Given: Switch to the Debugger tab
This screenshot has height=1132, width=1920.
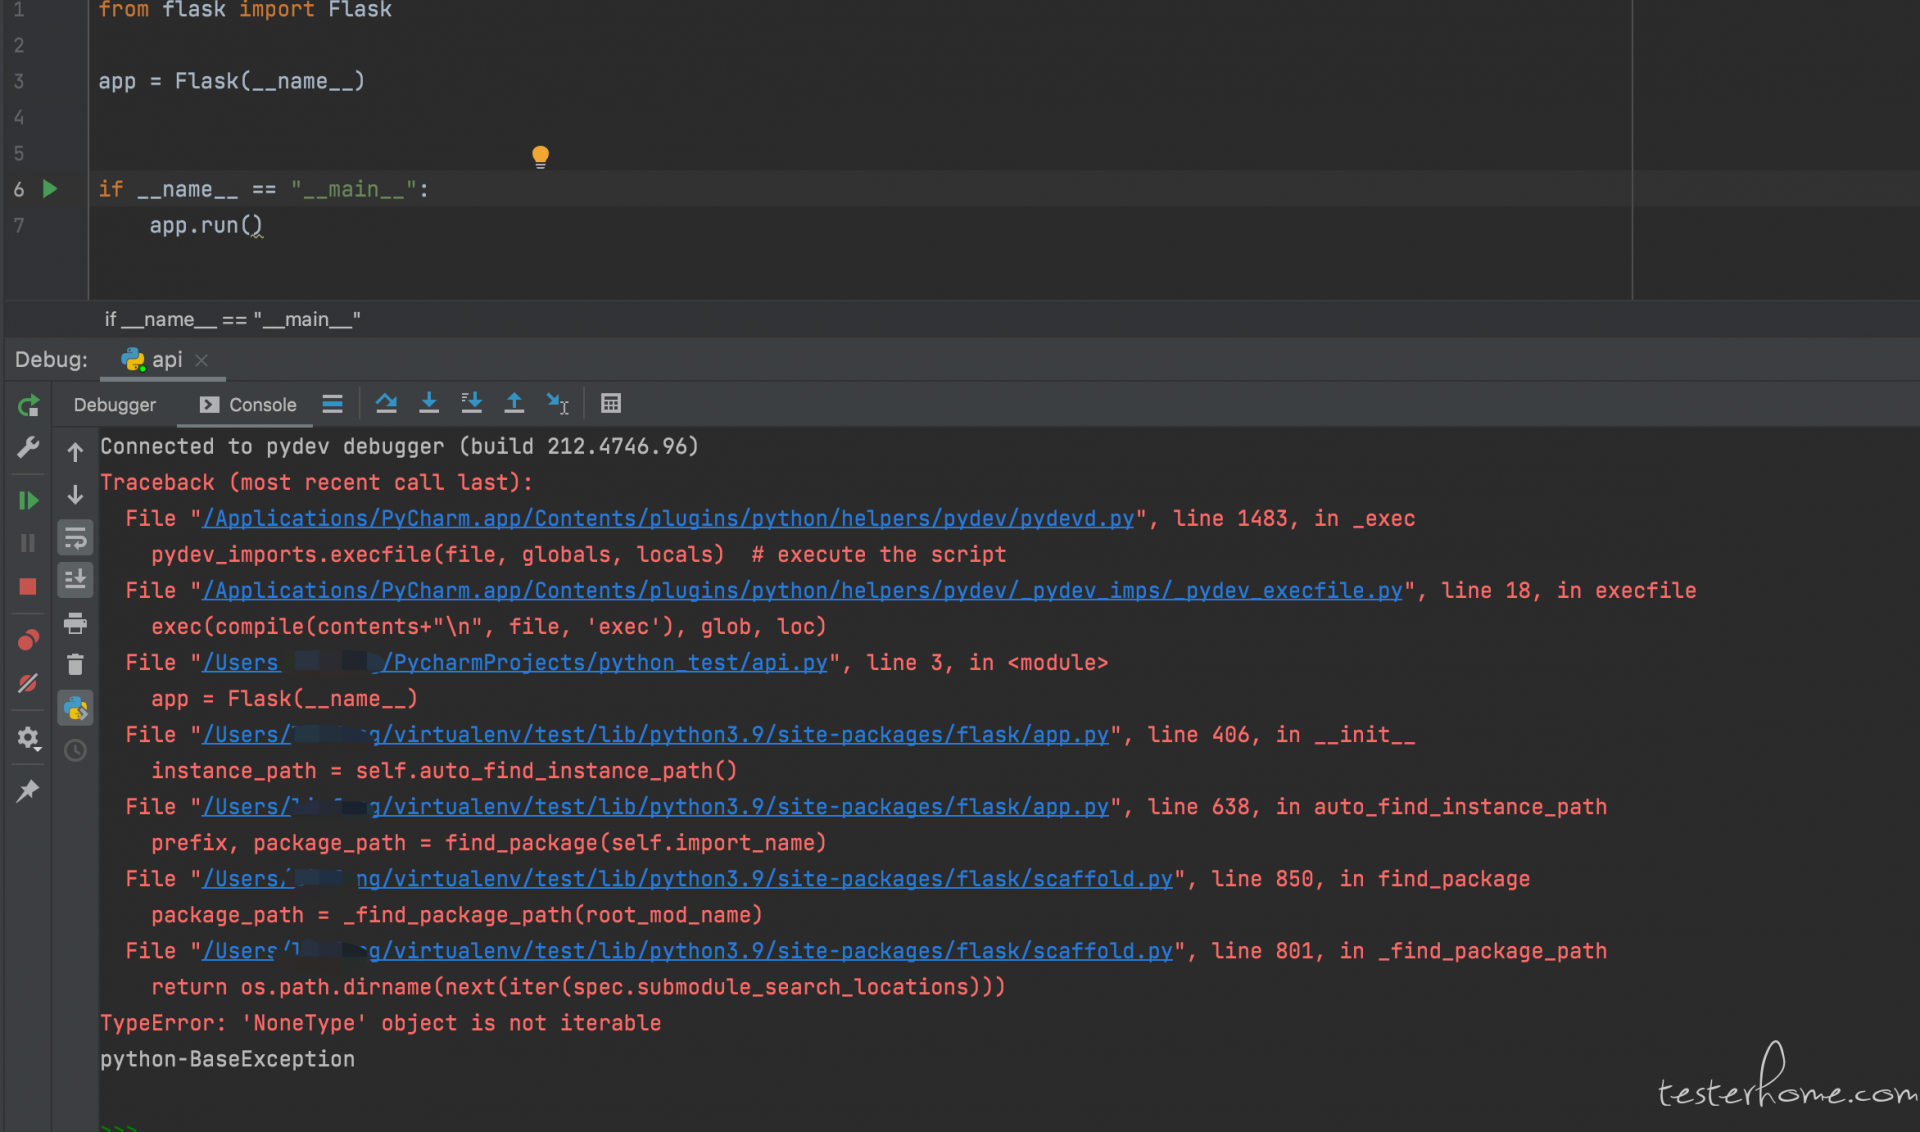Looking at the screenshot, I should (115, 405).
